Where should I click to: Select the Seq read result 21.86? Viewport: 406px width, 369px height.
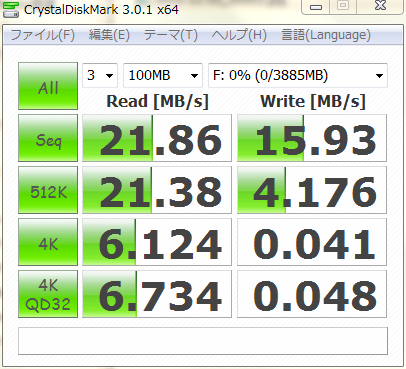(157, 138)
